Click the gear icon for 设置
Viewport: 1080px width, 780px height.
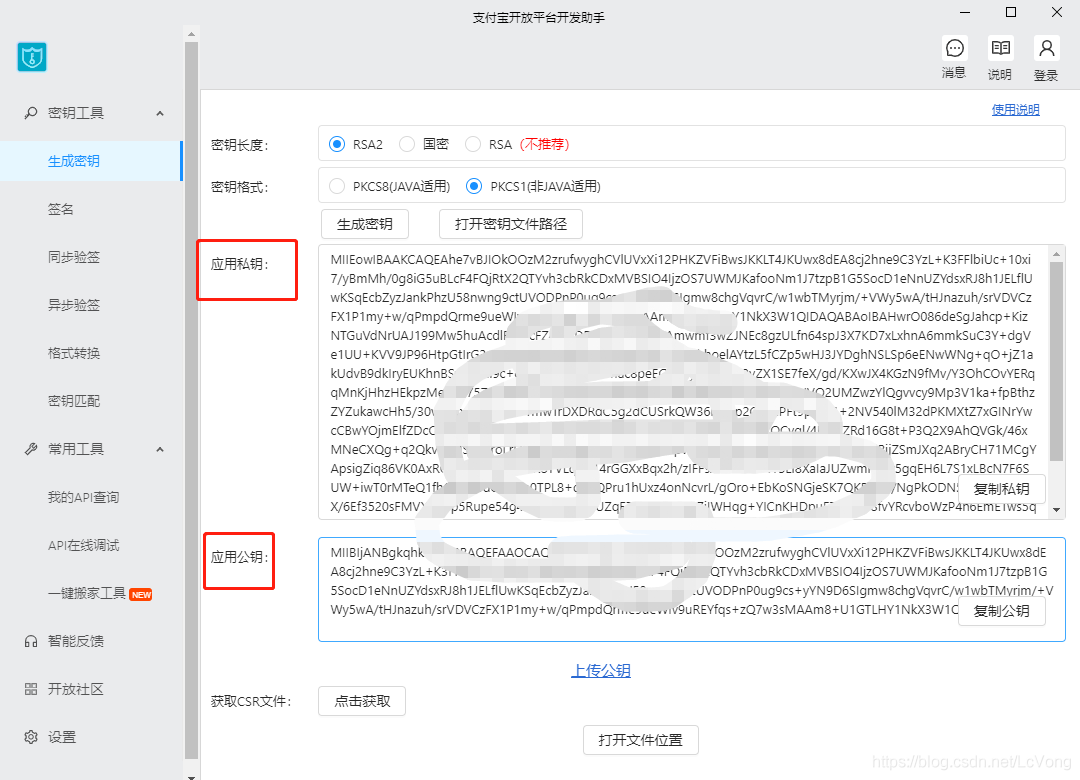(x=31, y=737)
